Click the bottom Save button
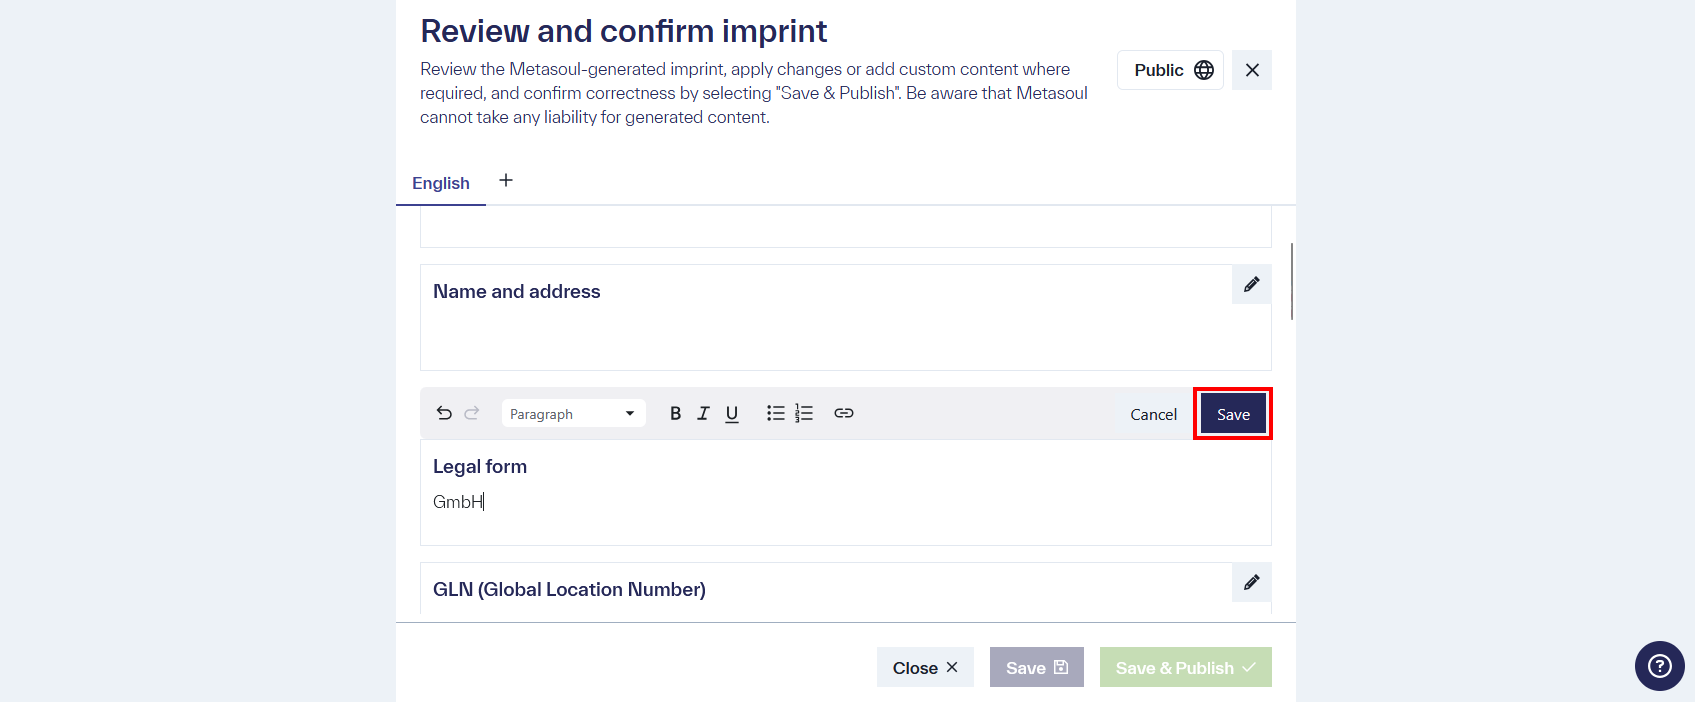1695x702 pixels. [x=1037, y=667]
